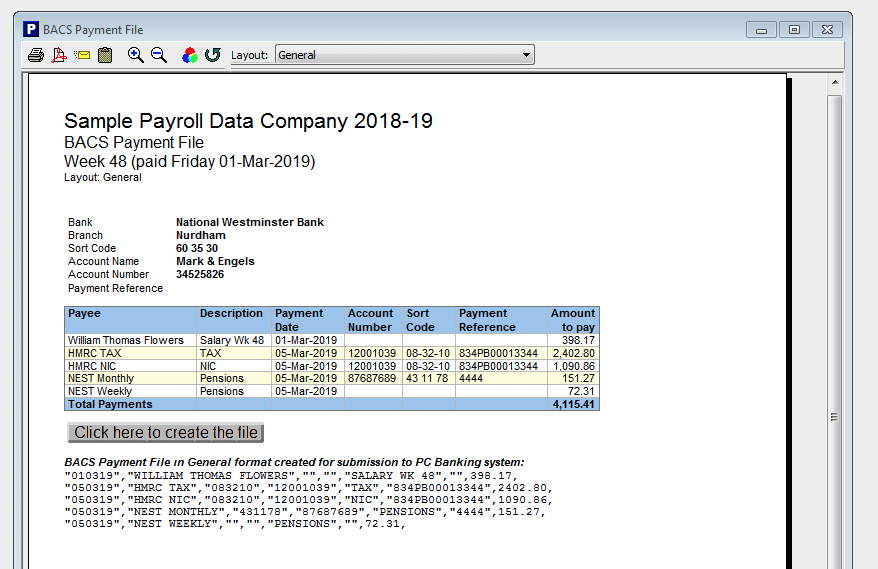The width and height of the screenshot is (878, 569).
Task: Click the NEST Monthly payee cell
Action: point(130,379)
